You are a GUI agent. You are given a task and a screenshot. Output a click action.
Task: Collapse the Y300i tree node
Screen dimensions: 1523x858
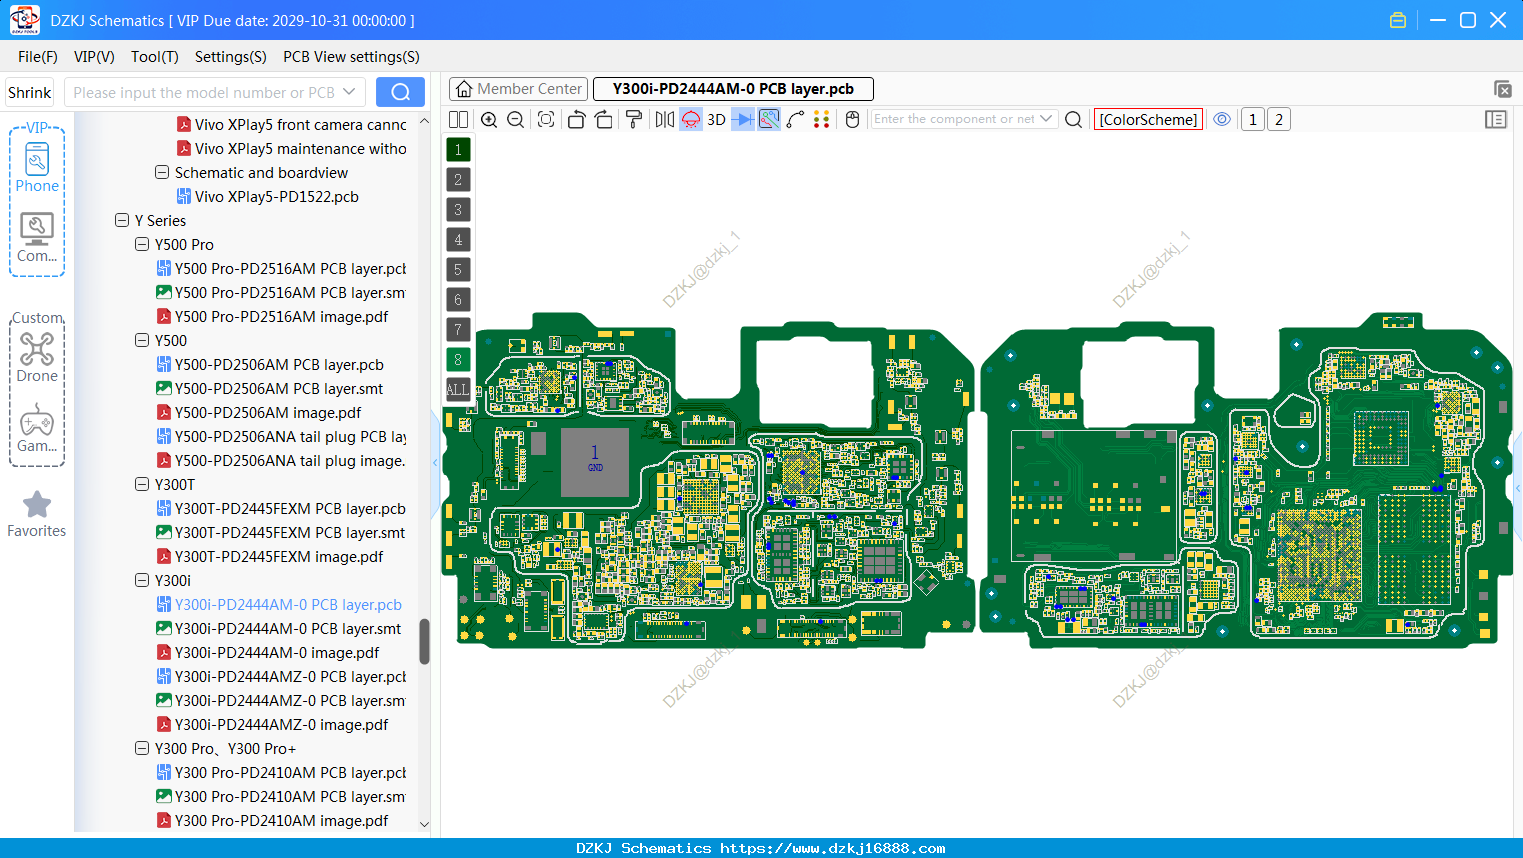pos(142,580)
